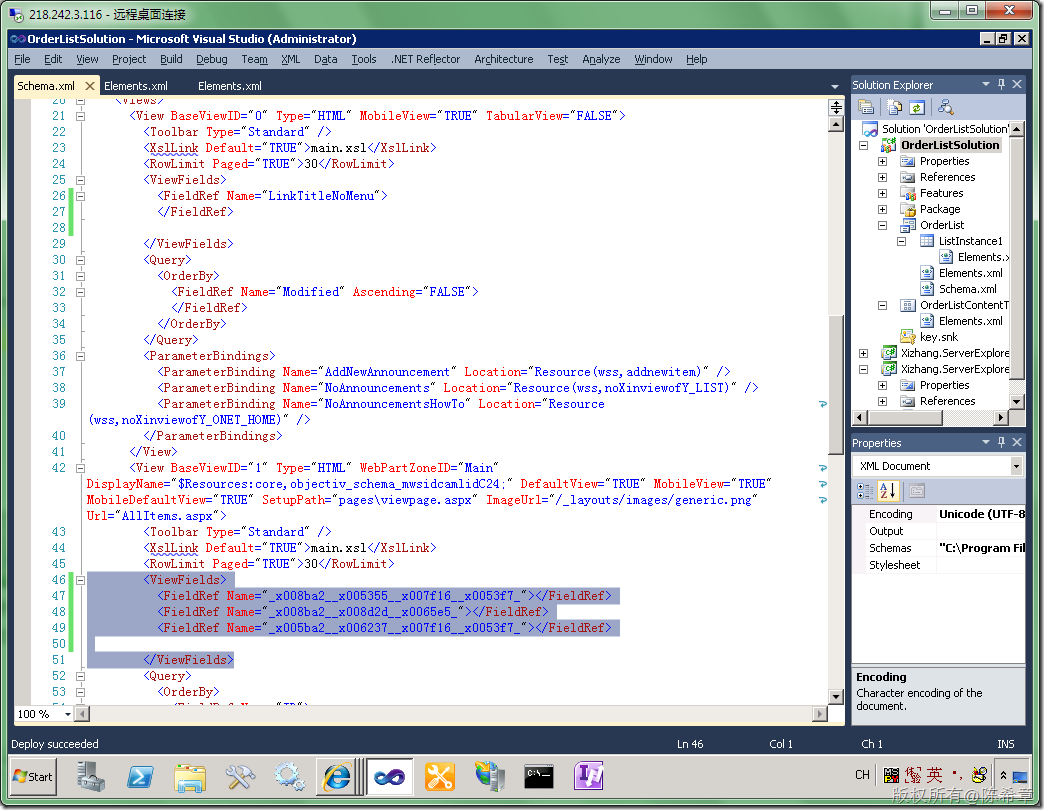Select the OrderListContentT node
Image resolution: width=1044 pixels, height=810 pixels.
pos(964,305)
